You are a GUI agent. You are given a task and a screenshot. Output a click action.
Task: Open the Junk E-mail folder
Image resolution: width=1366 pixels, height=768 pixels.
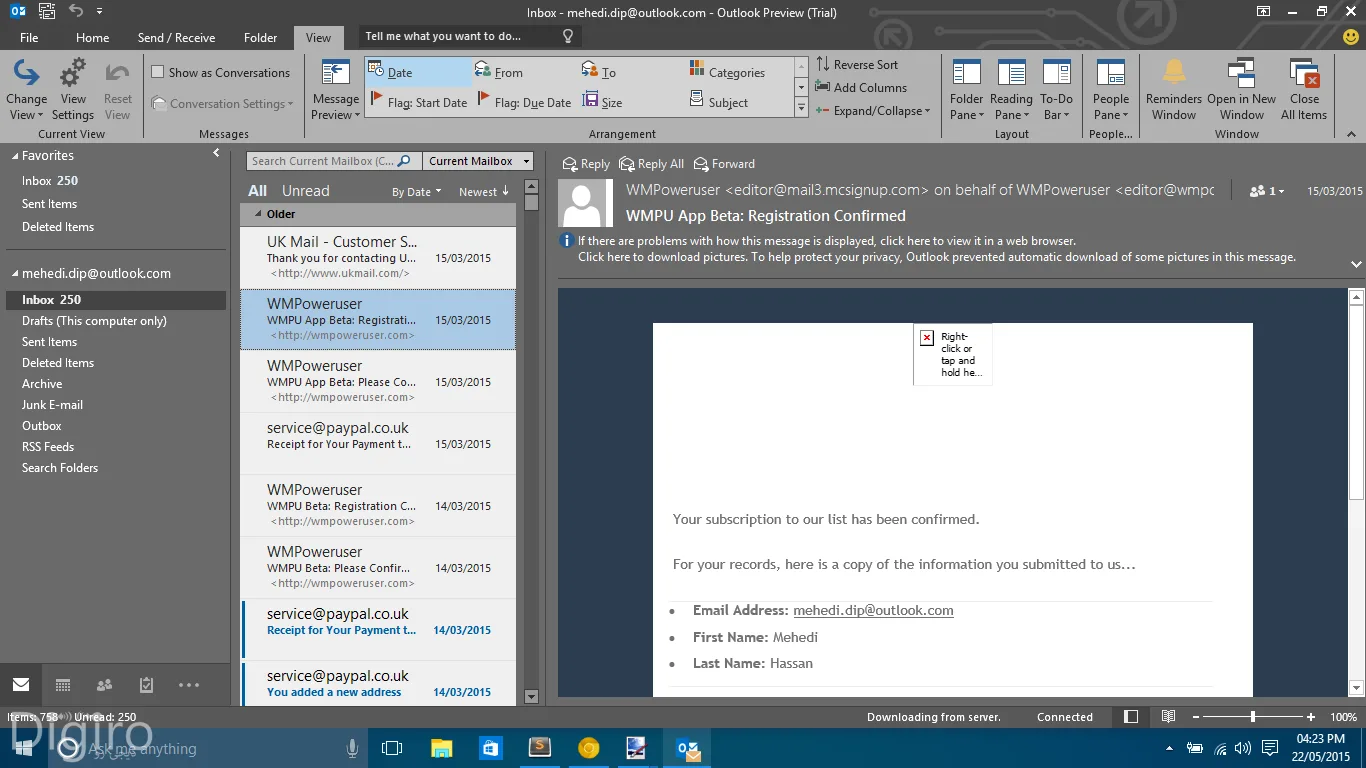click(x=52, y=405)
